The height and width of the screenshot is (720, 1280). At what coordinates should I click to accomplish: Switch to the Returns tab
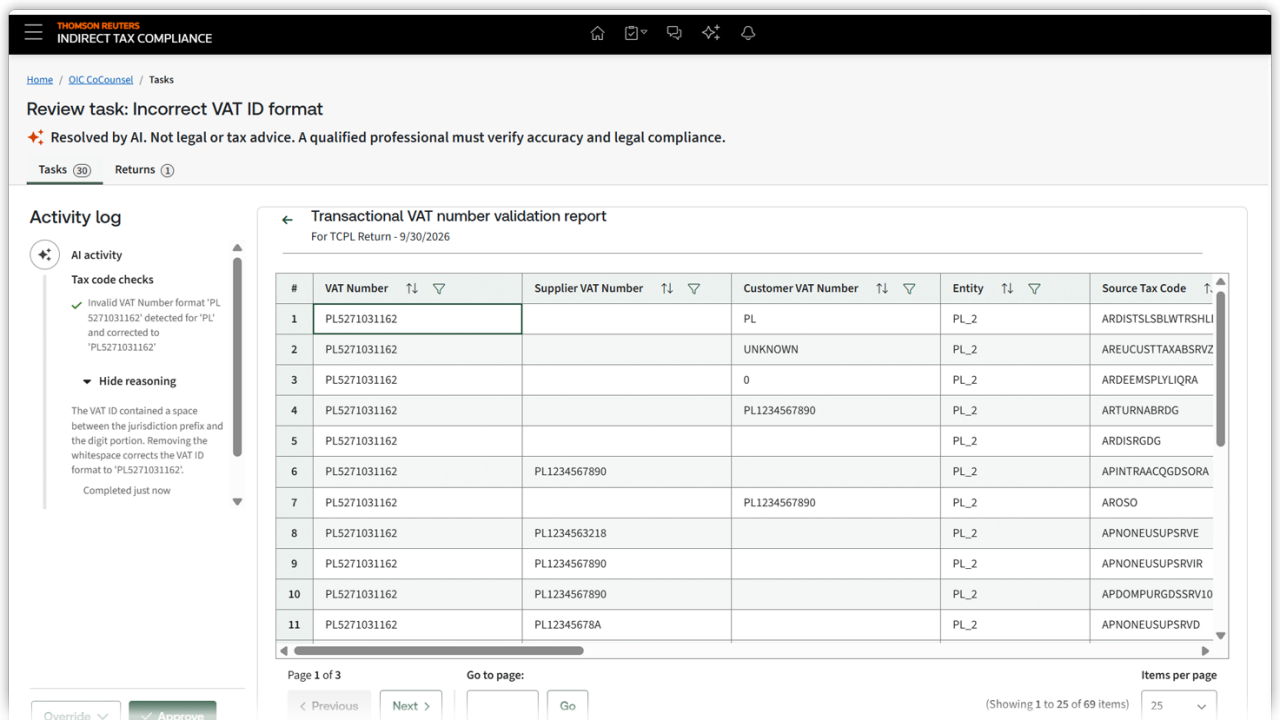144,170
